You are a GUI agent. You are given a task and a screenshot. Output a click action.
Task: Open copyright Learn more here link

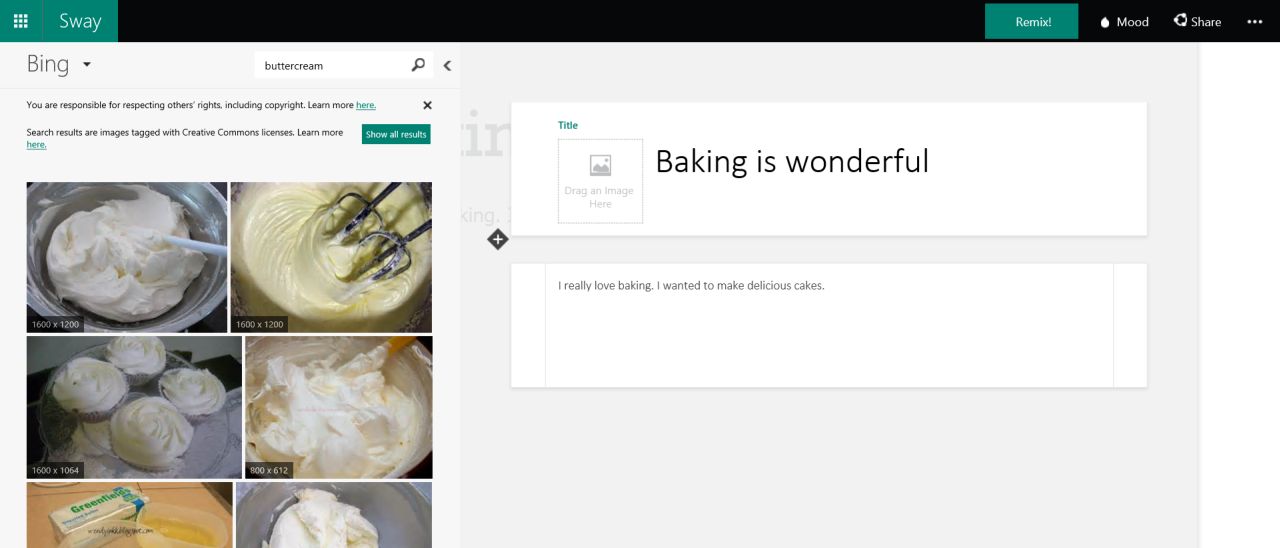click(366, 105)
